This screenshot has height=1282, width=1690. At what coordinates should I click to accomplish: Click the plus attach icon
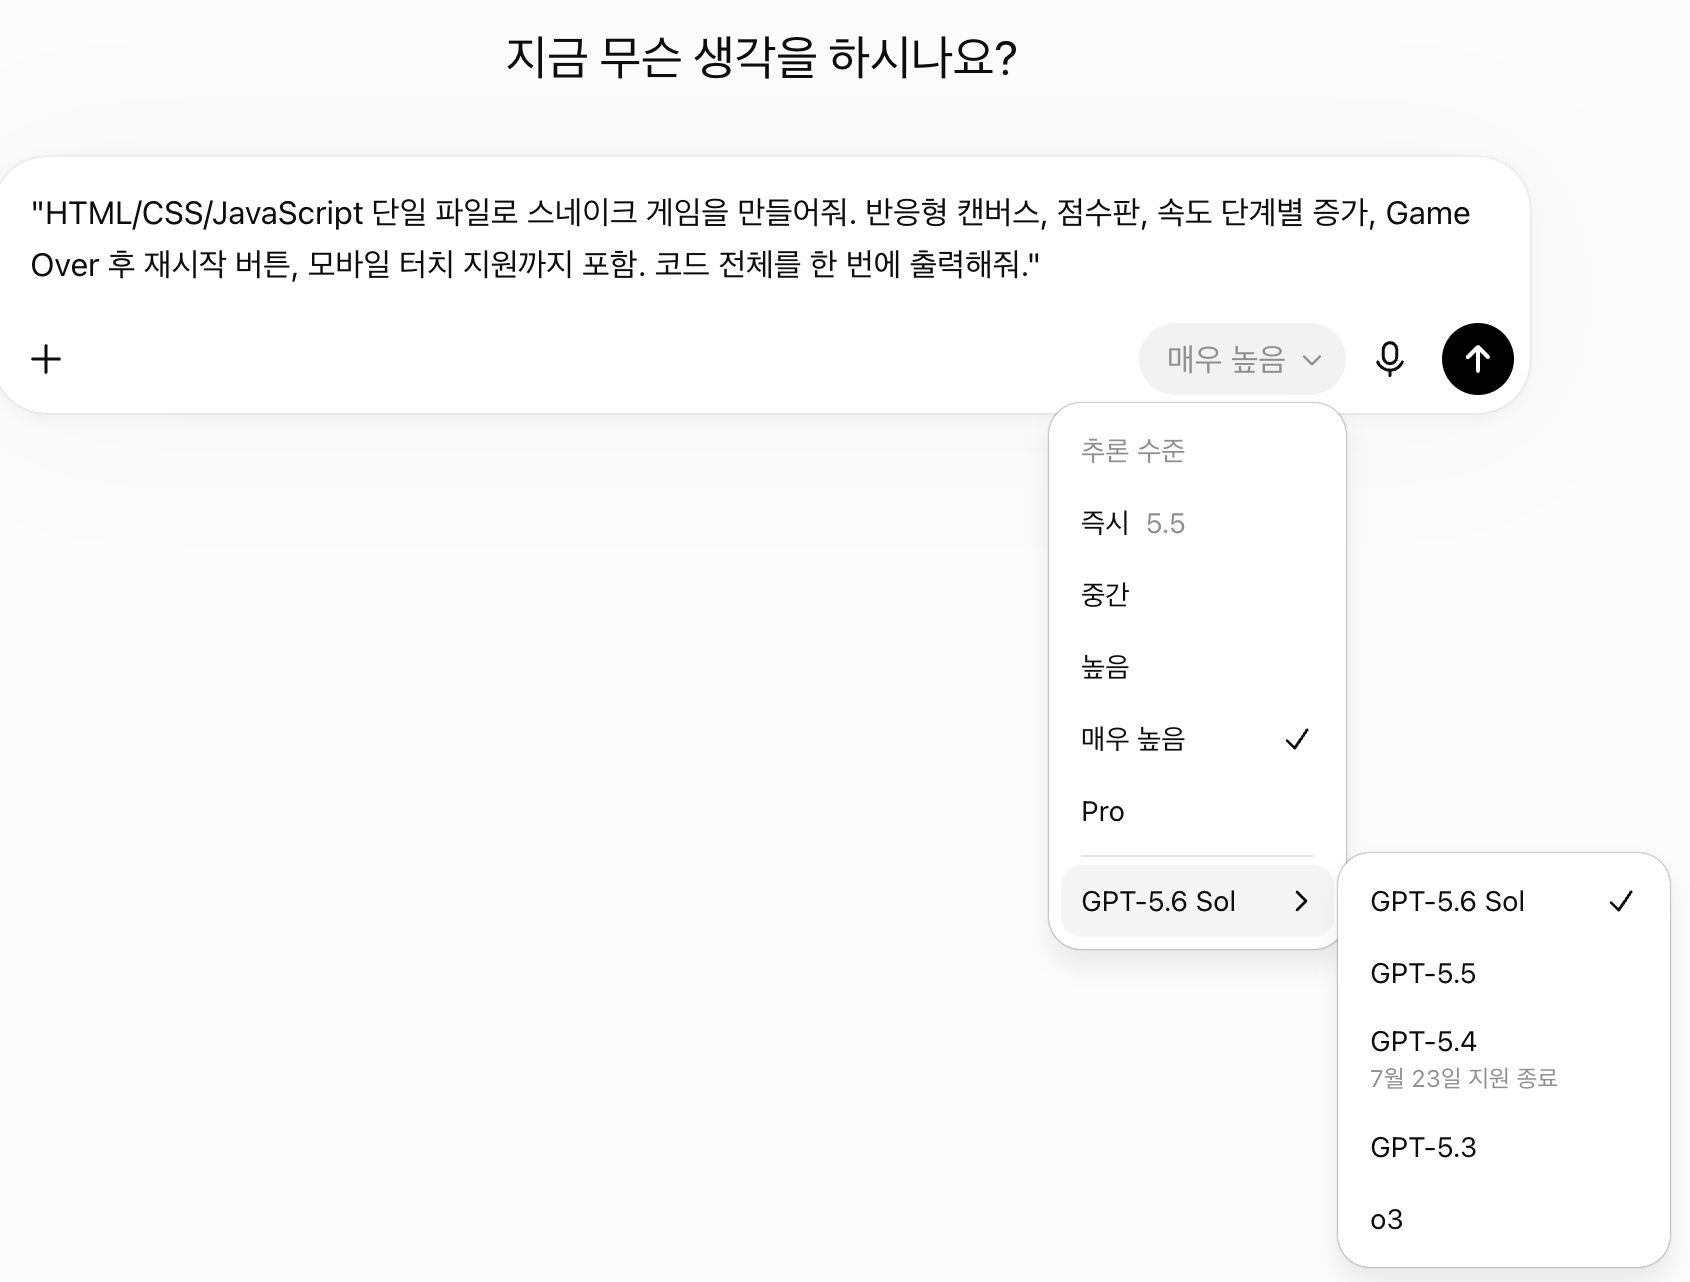pyautogui.click(x=46, y=359)
